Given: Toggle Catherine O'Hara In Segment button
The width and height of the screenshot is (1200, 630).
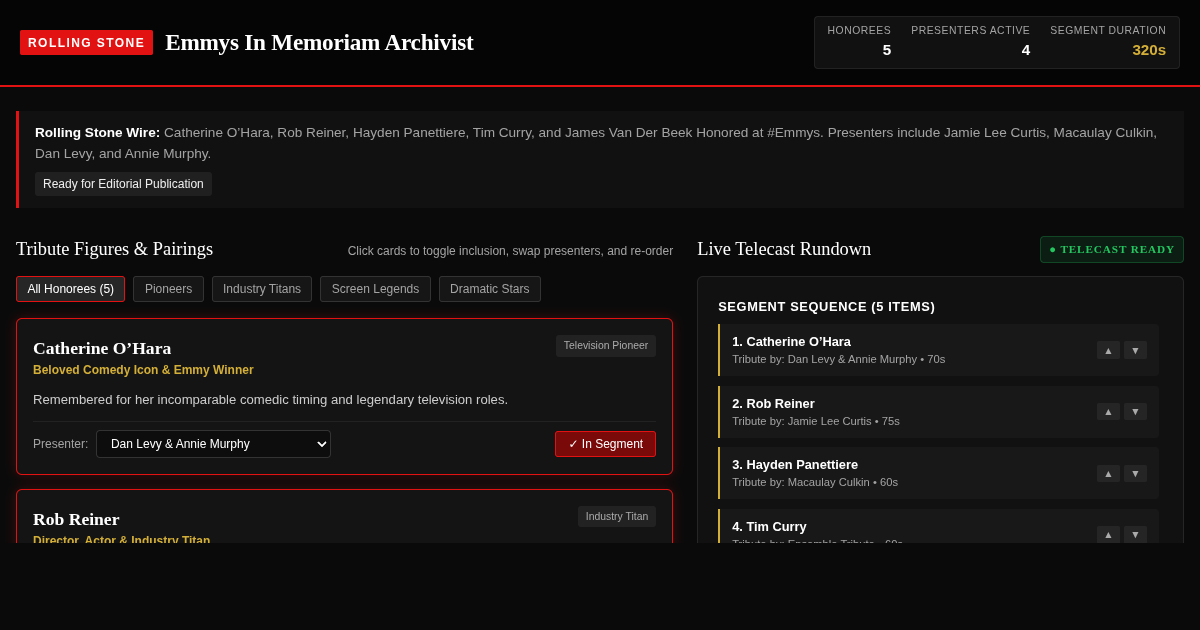Looking at the screenshot, I should 605,444.
